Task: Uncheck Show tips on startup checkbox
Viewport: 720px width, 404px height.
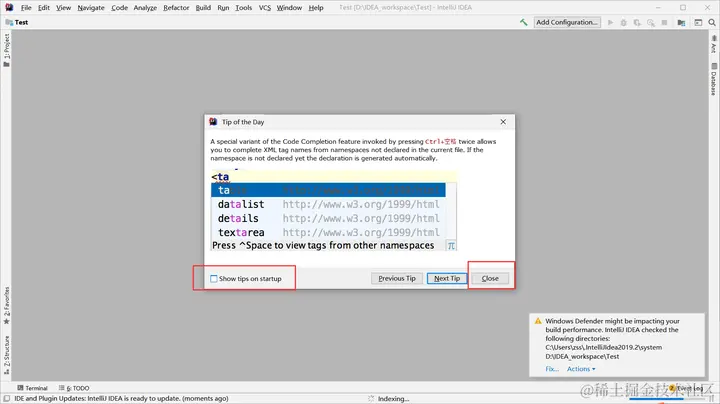Action: pyautogui.click(x=214, y=279)
